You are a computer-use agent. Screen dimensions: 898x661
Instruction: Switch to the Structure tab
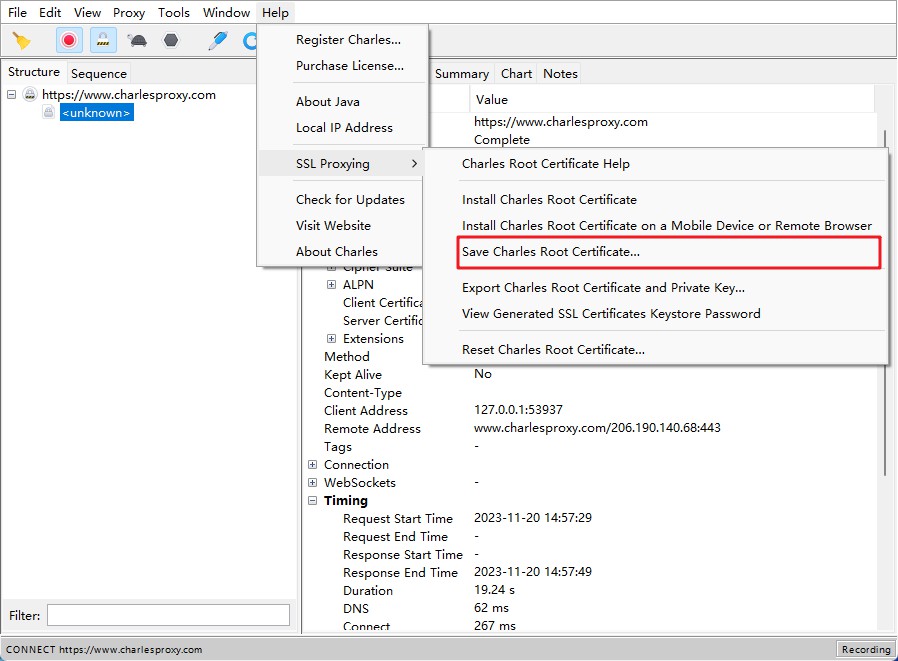[34, 72]
